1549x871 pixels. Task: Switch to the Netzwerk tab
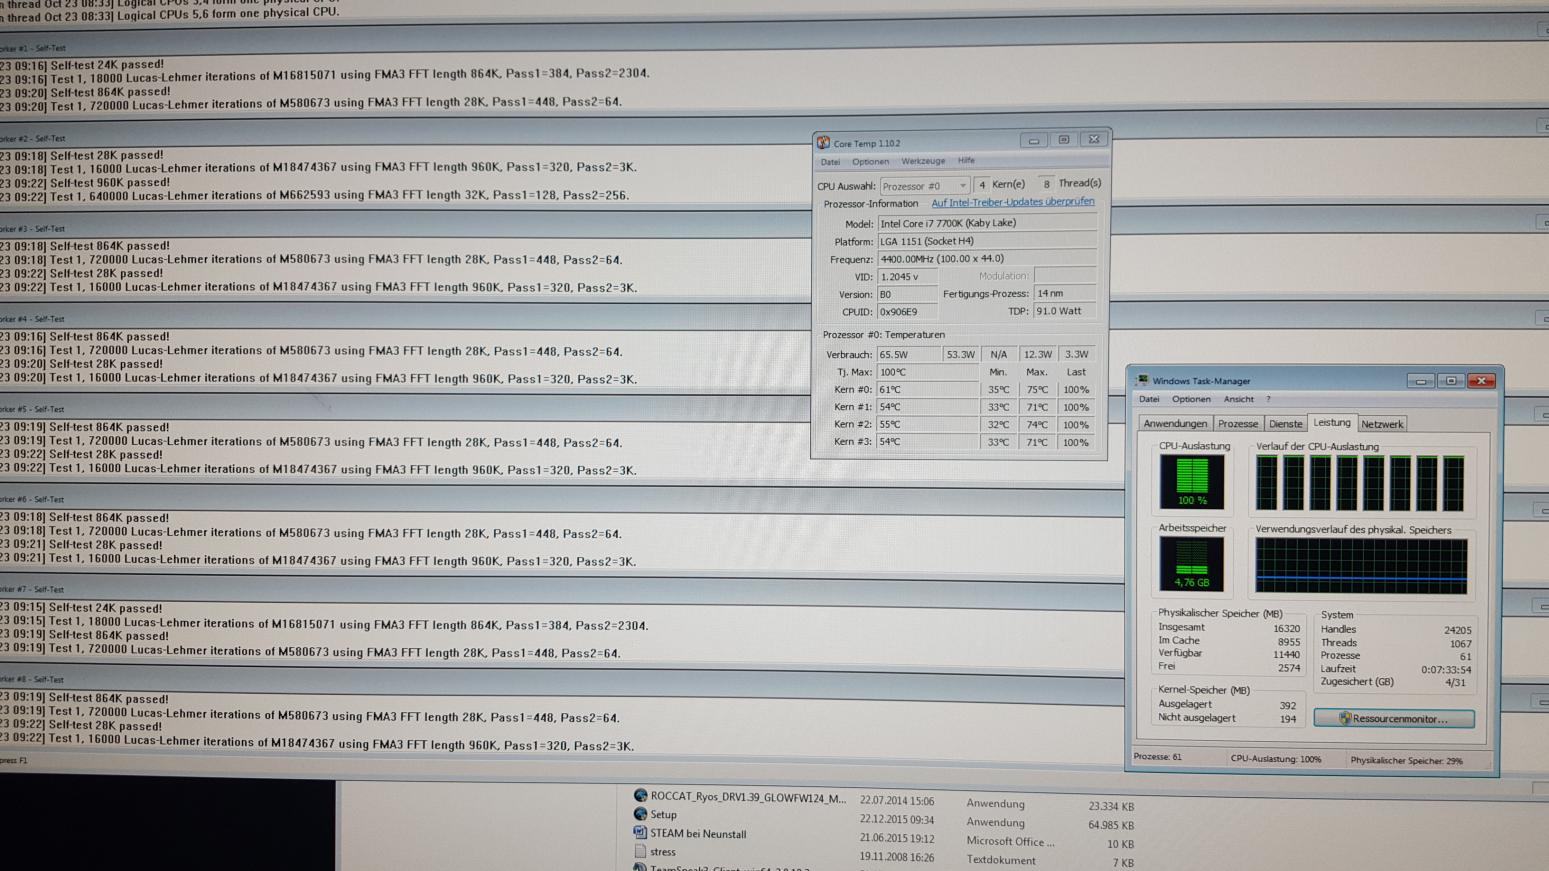coord(1381,424)
